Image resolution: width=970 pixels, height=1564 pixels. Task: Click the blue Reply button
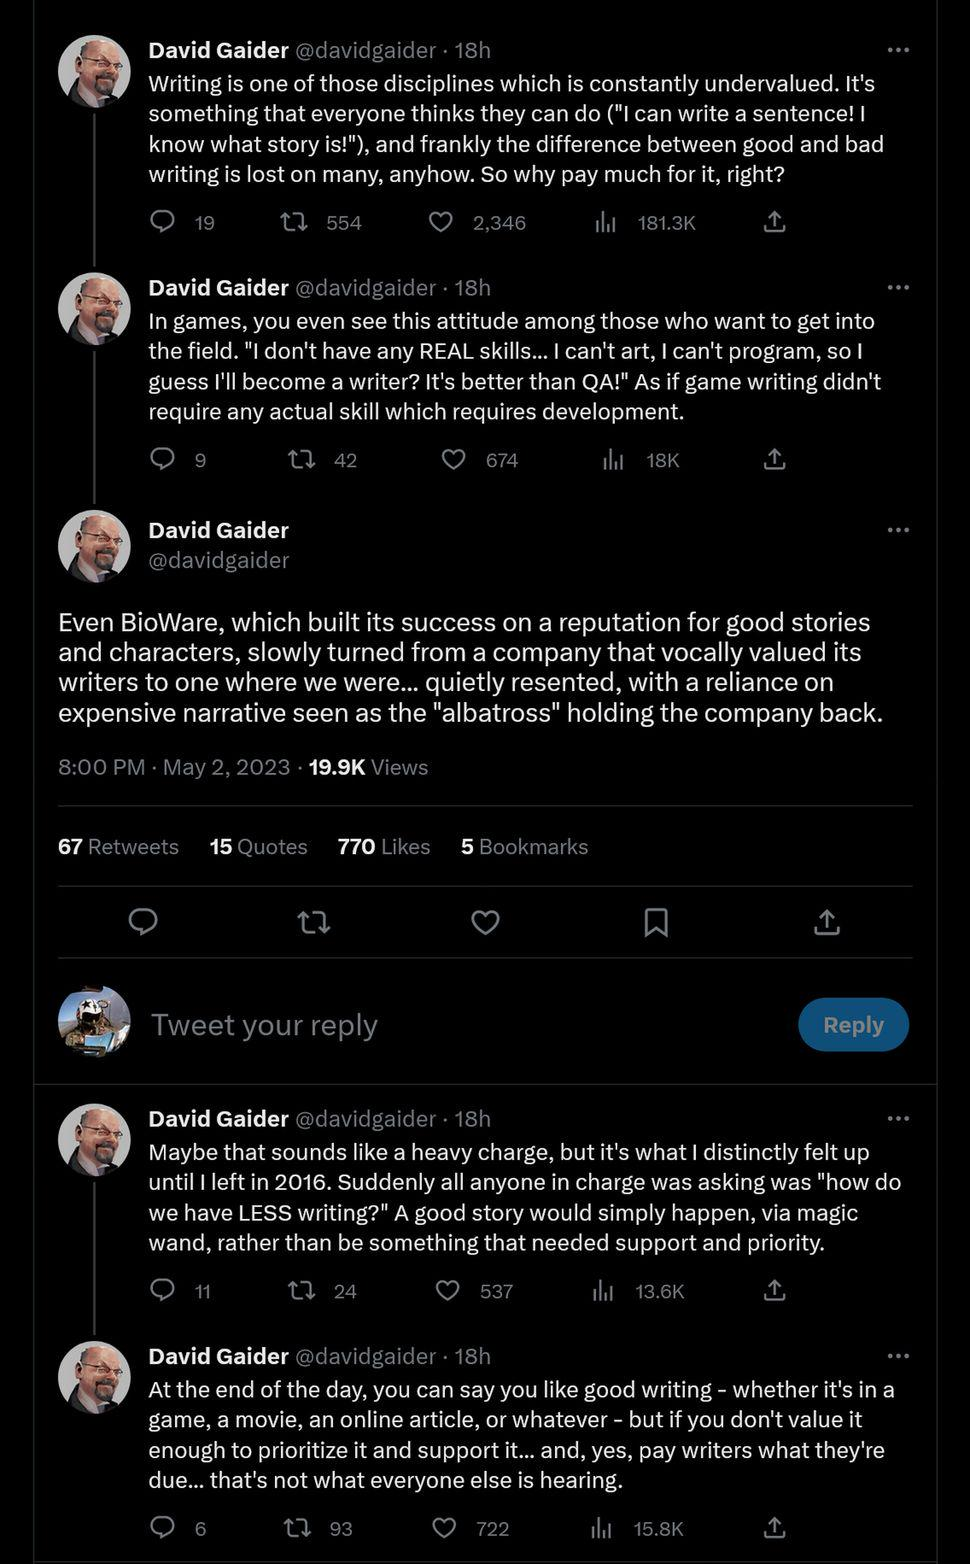click(x=853, y=1025)
